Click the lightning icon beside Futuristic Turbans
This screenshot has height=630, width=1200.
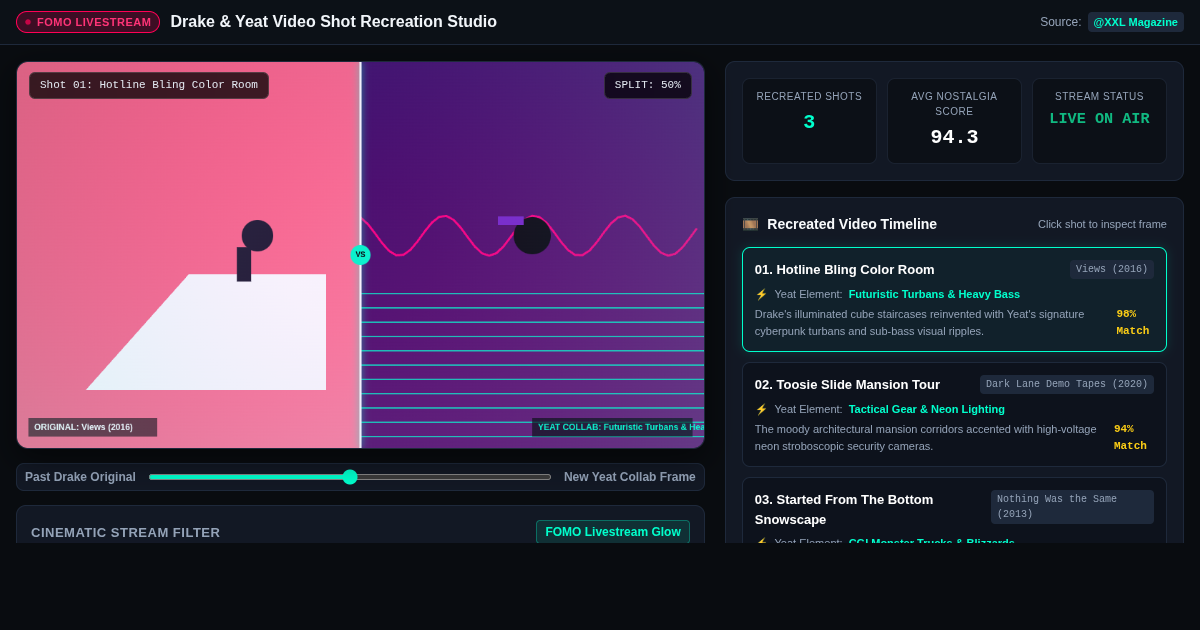click(x=761, y=294)
